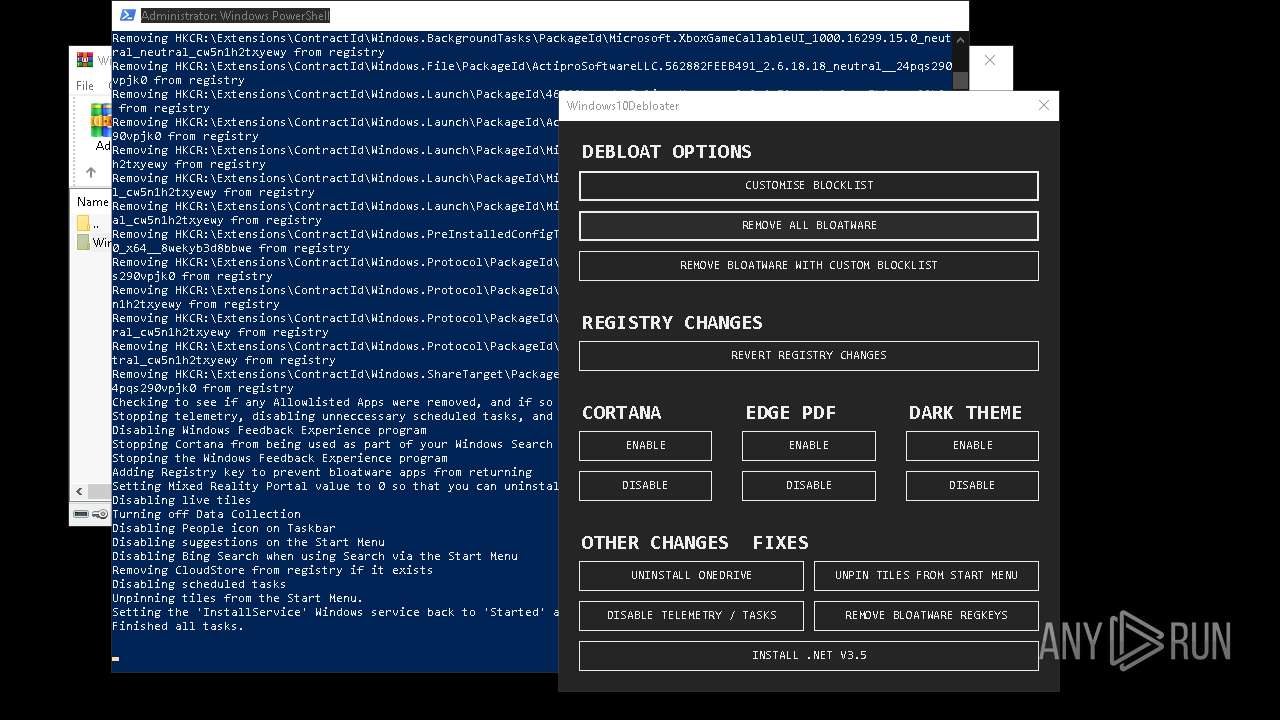This screenshot has width=1280, height=720.
Task: Click the Name column header in WinRAR
Action: coord(93,202)
